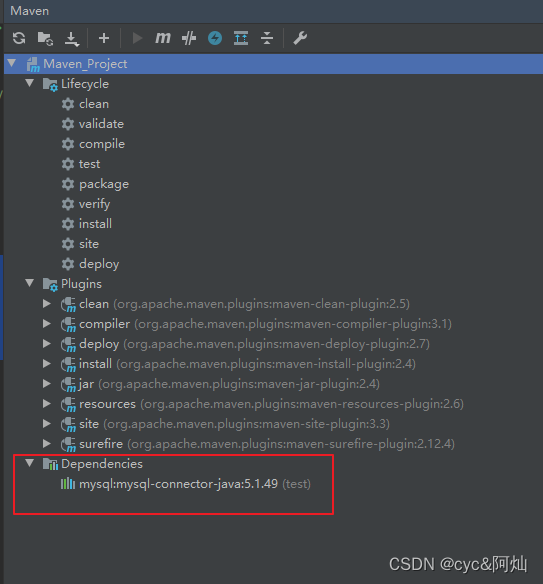Select the test lifecycle phase
Viewport: 543px width, 584px height.
(89, 164)
